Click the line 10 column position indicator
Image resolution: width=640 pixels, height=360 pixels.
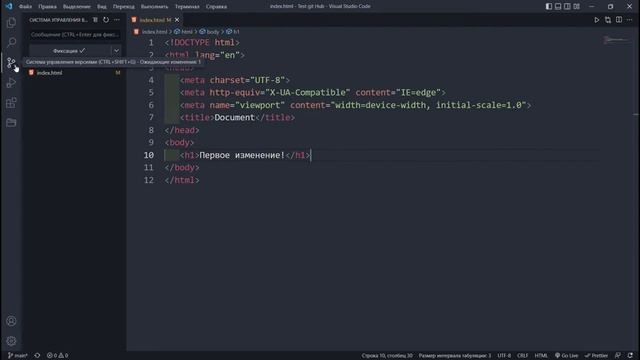[x=387, y=356]
